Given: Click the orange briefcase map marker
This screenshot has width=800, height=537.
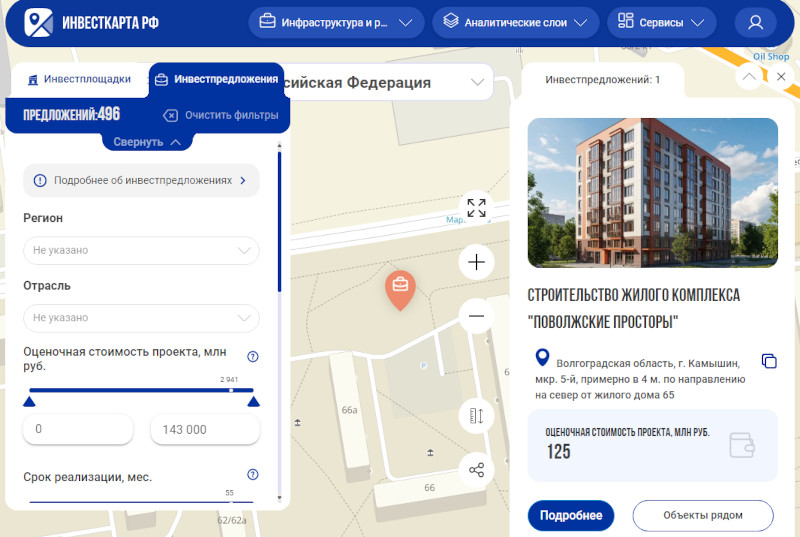Looking at the screenshot, I should (x=400, y=286).
